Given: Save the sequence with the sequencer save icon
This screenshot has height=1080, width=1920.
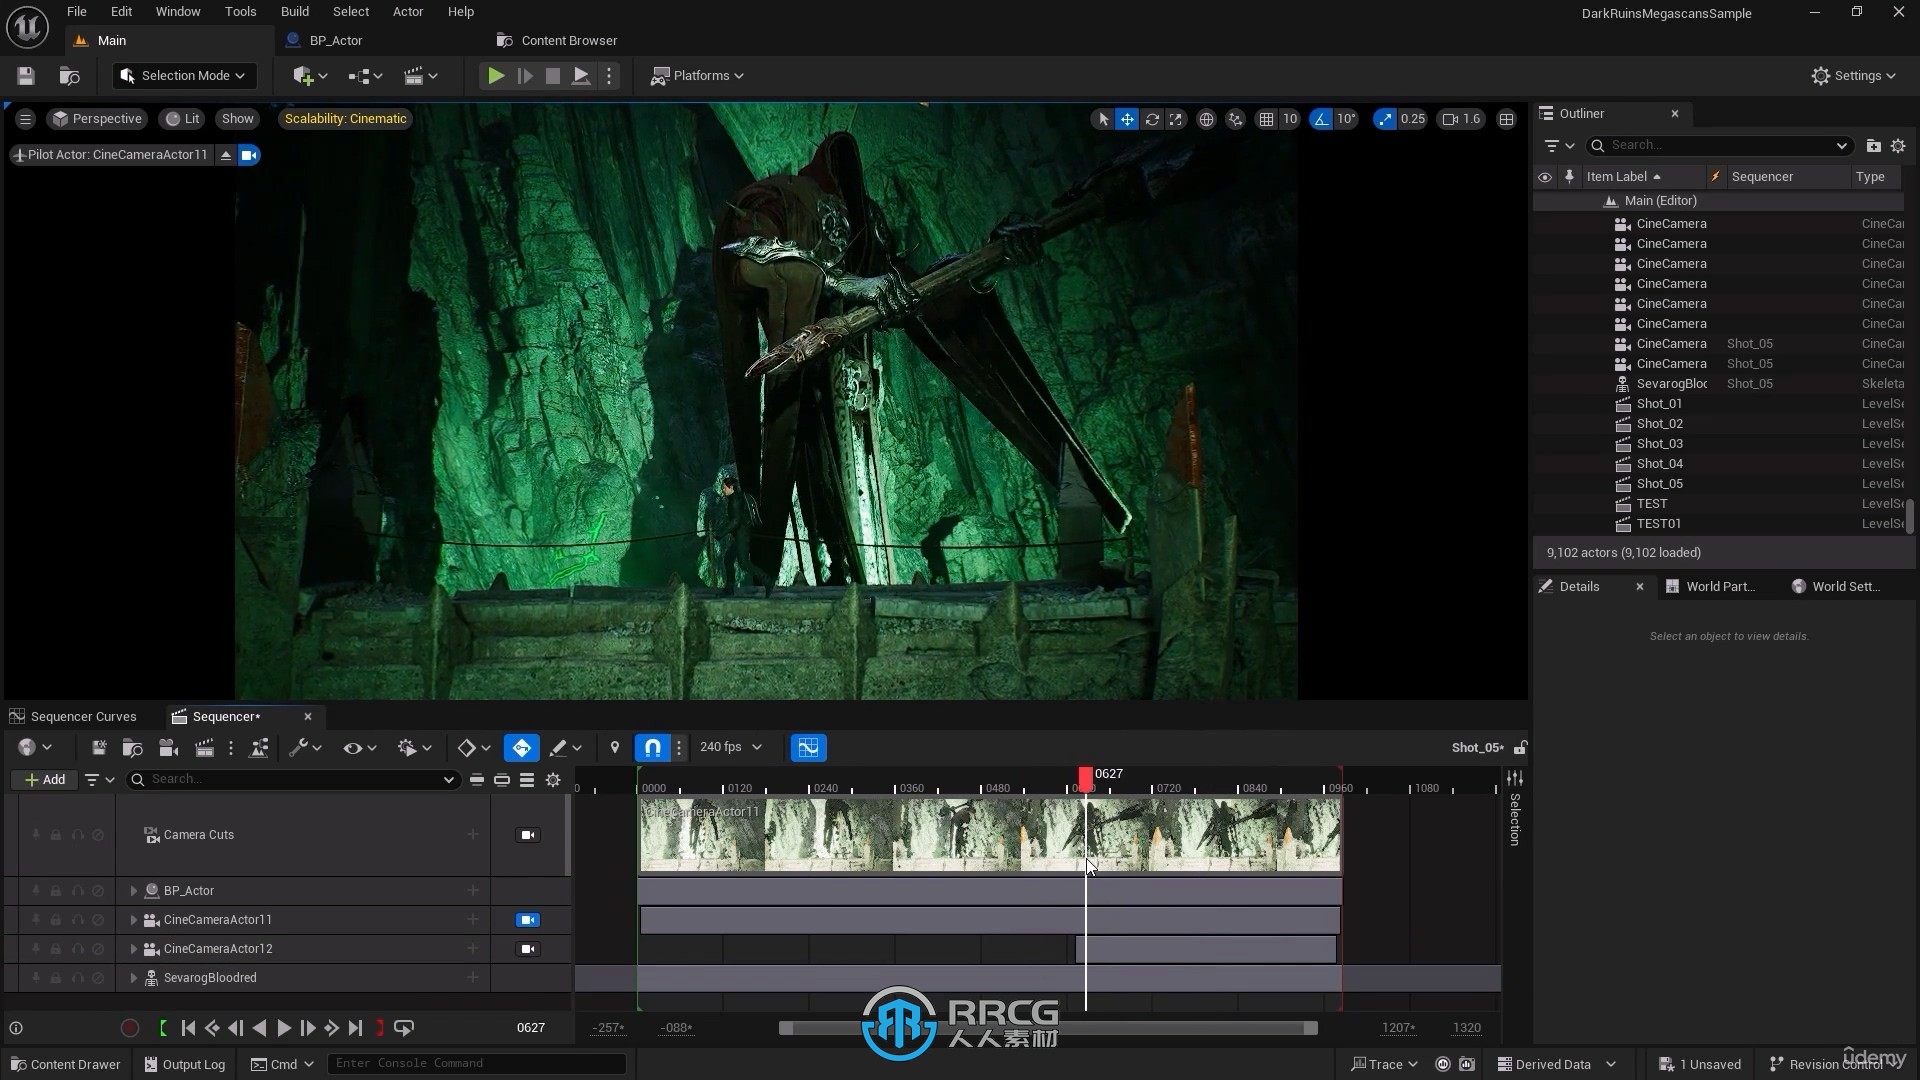Looking at the screenshot, I should coord(99,748).
